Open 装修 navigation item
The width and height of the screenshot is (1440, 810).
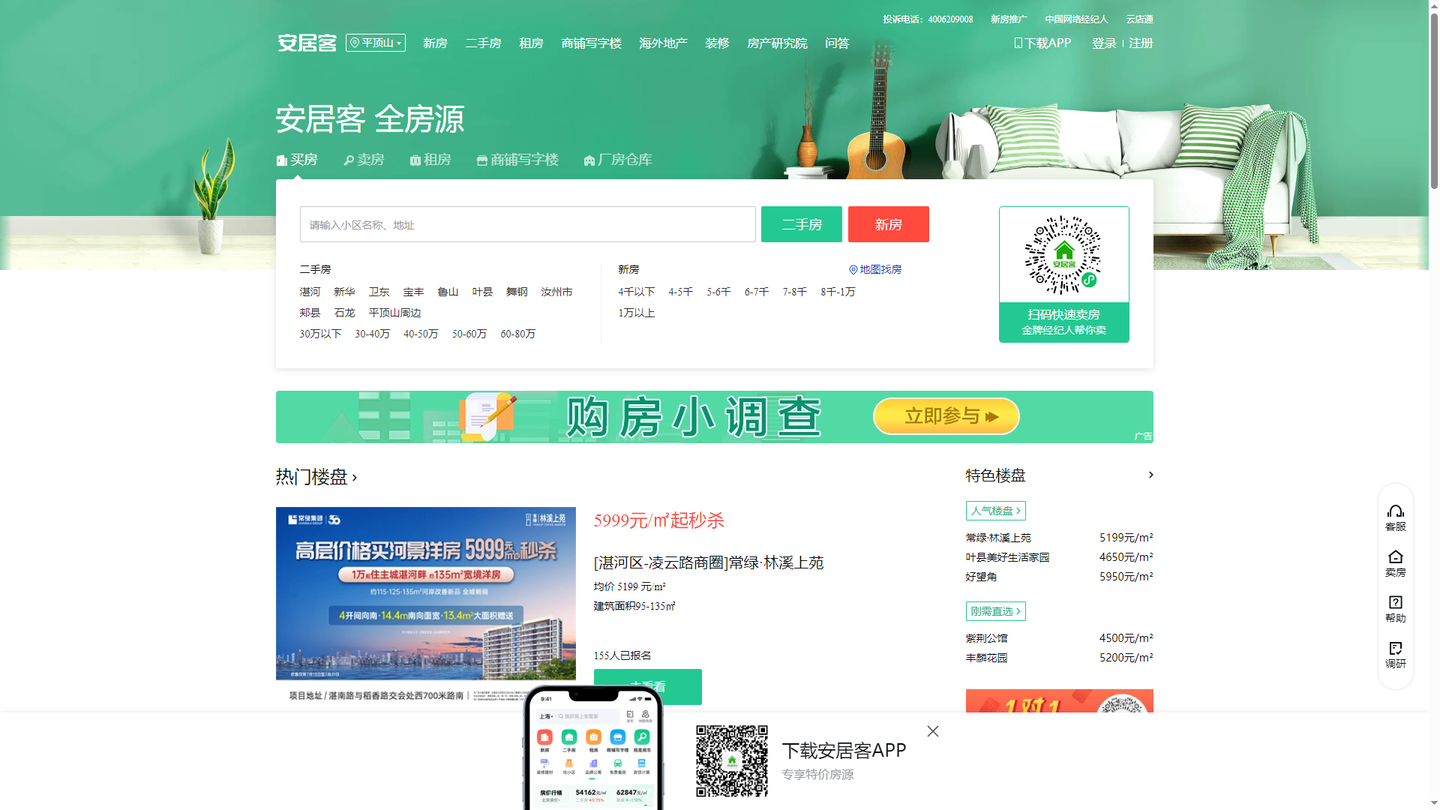pos(717,43)
